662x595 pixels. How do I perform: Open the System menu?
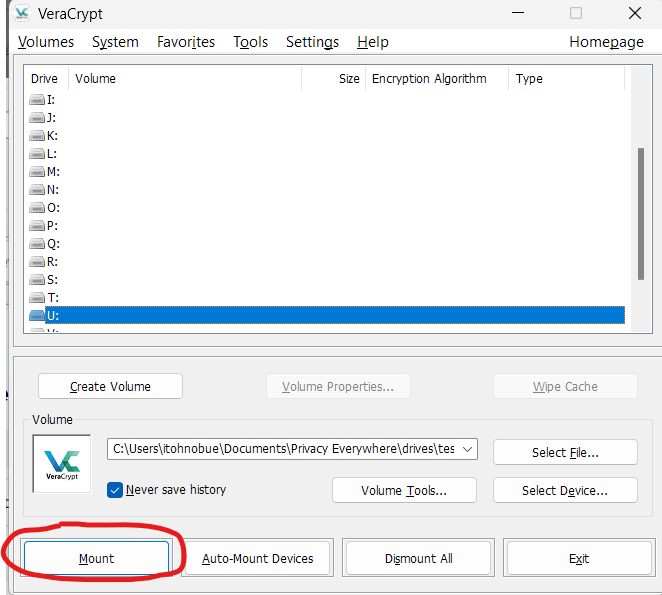point(115,42)
